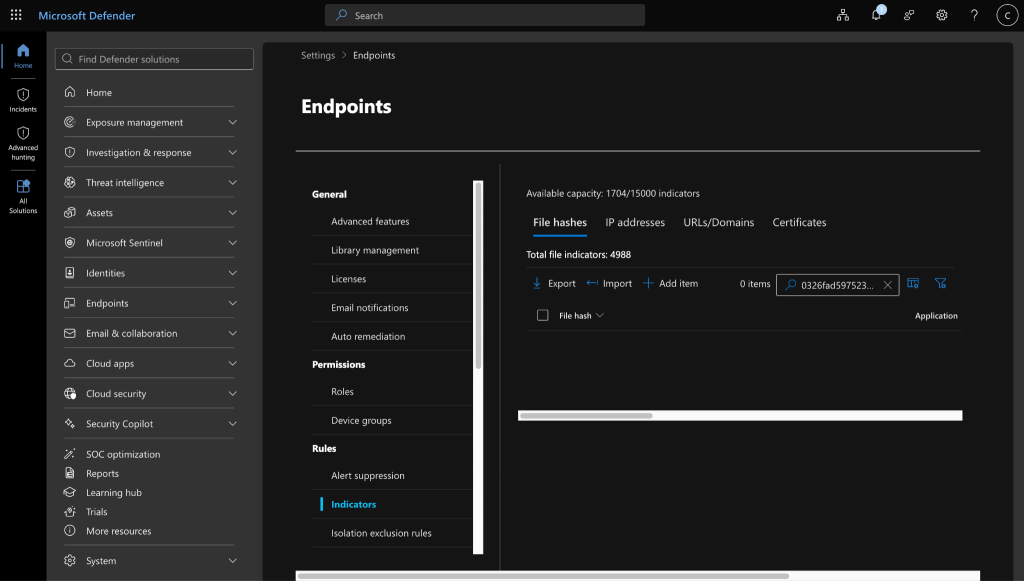Open All Solutions in the left rail
The image size is (1024, 581).
click(23, 196)
